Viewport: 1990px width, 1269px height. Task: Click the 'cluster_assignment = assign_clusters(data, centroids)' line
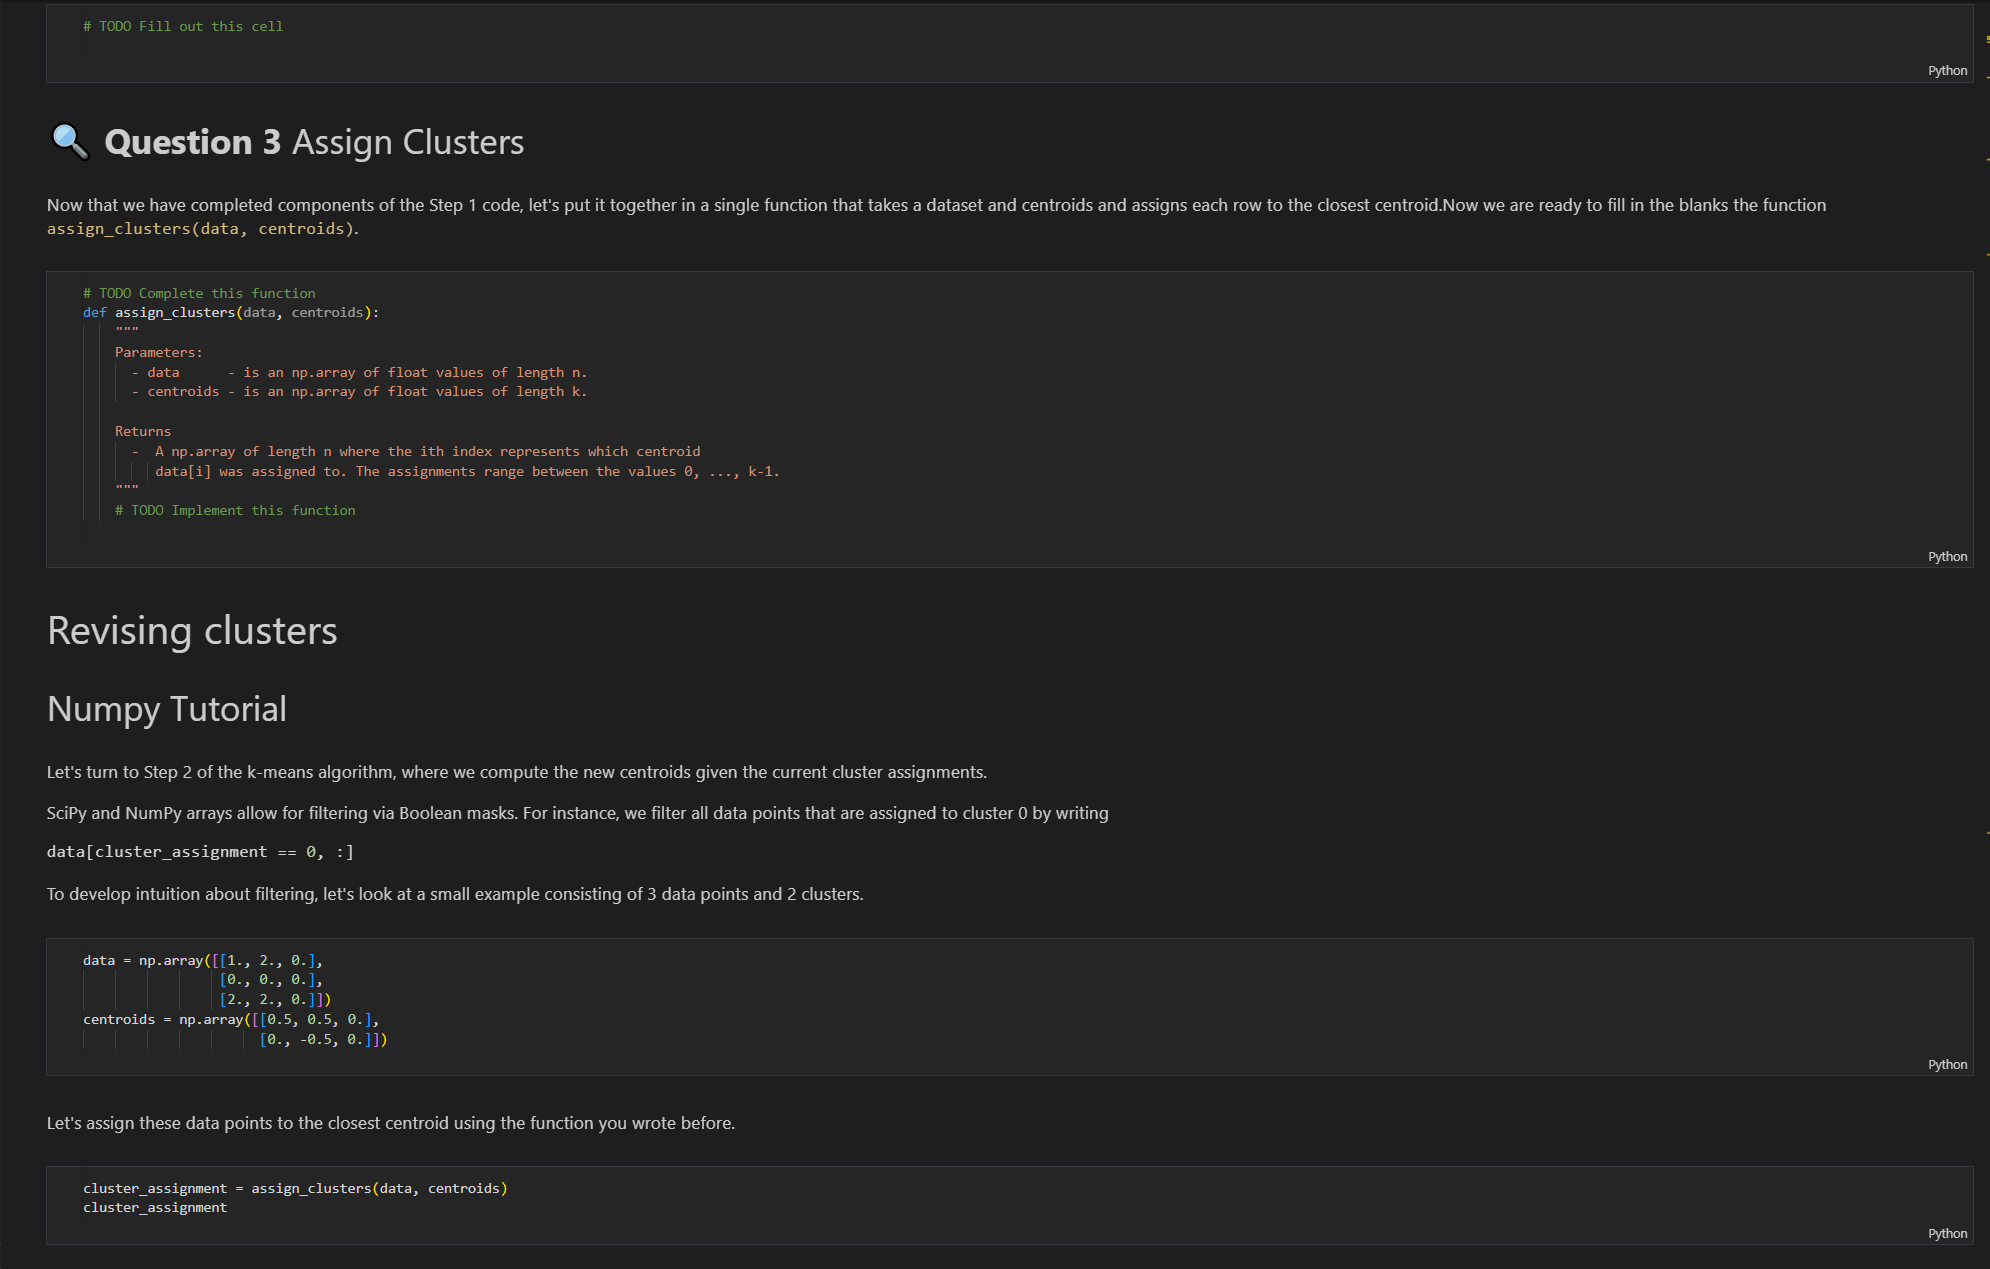pyautogui.click(x=295, y=1189)
